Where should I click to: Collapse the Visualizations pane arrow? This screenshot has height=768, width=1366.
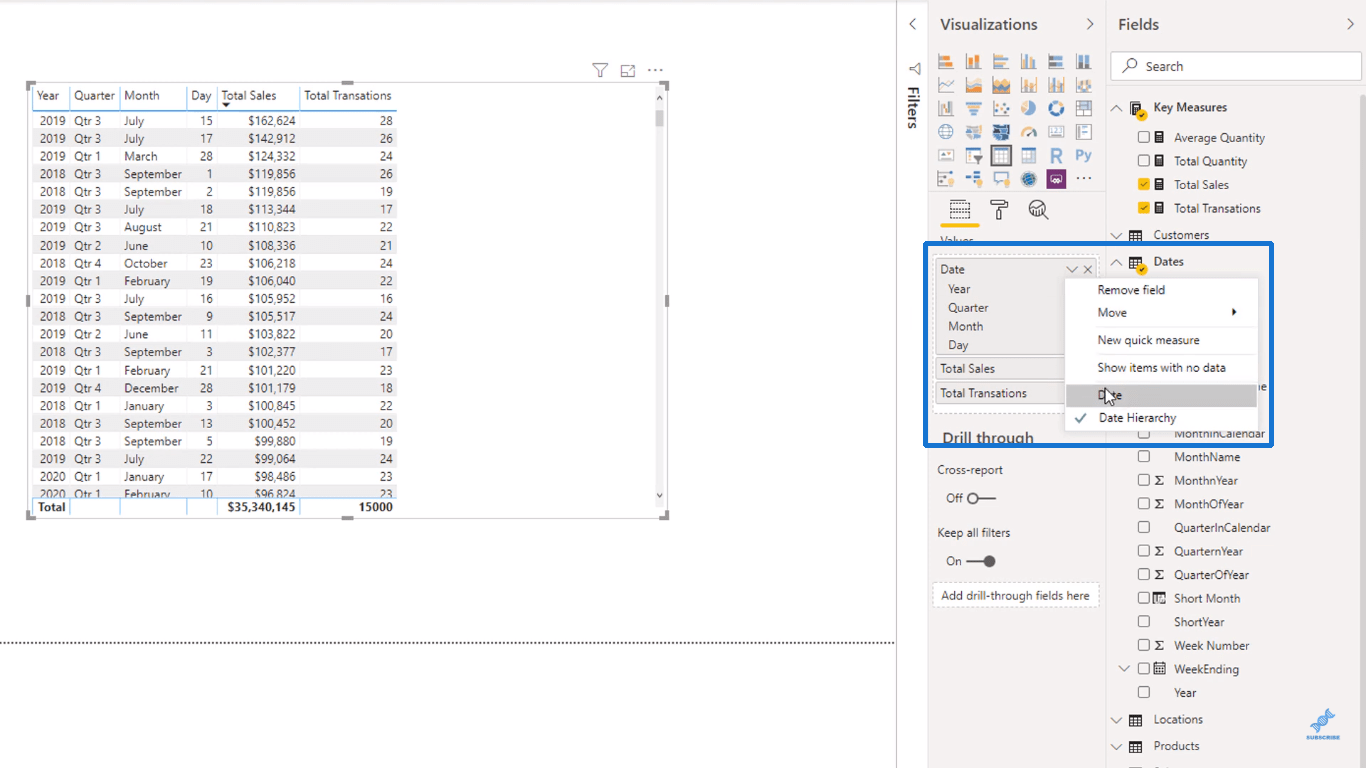pos(1090,24)
